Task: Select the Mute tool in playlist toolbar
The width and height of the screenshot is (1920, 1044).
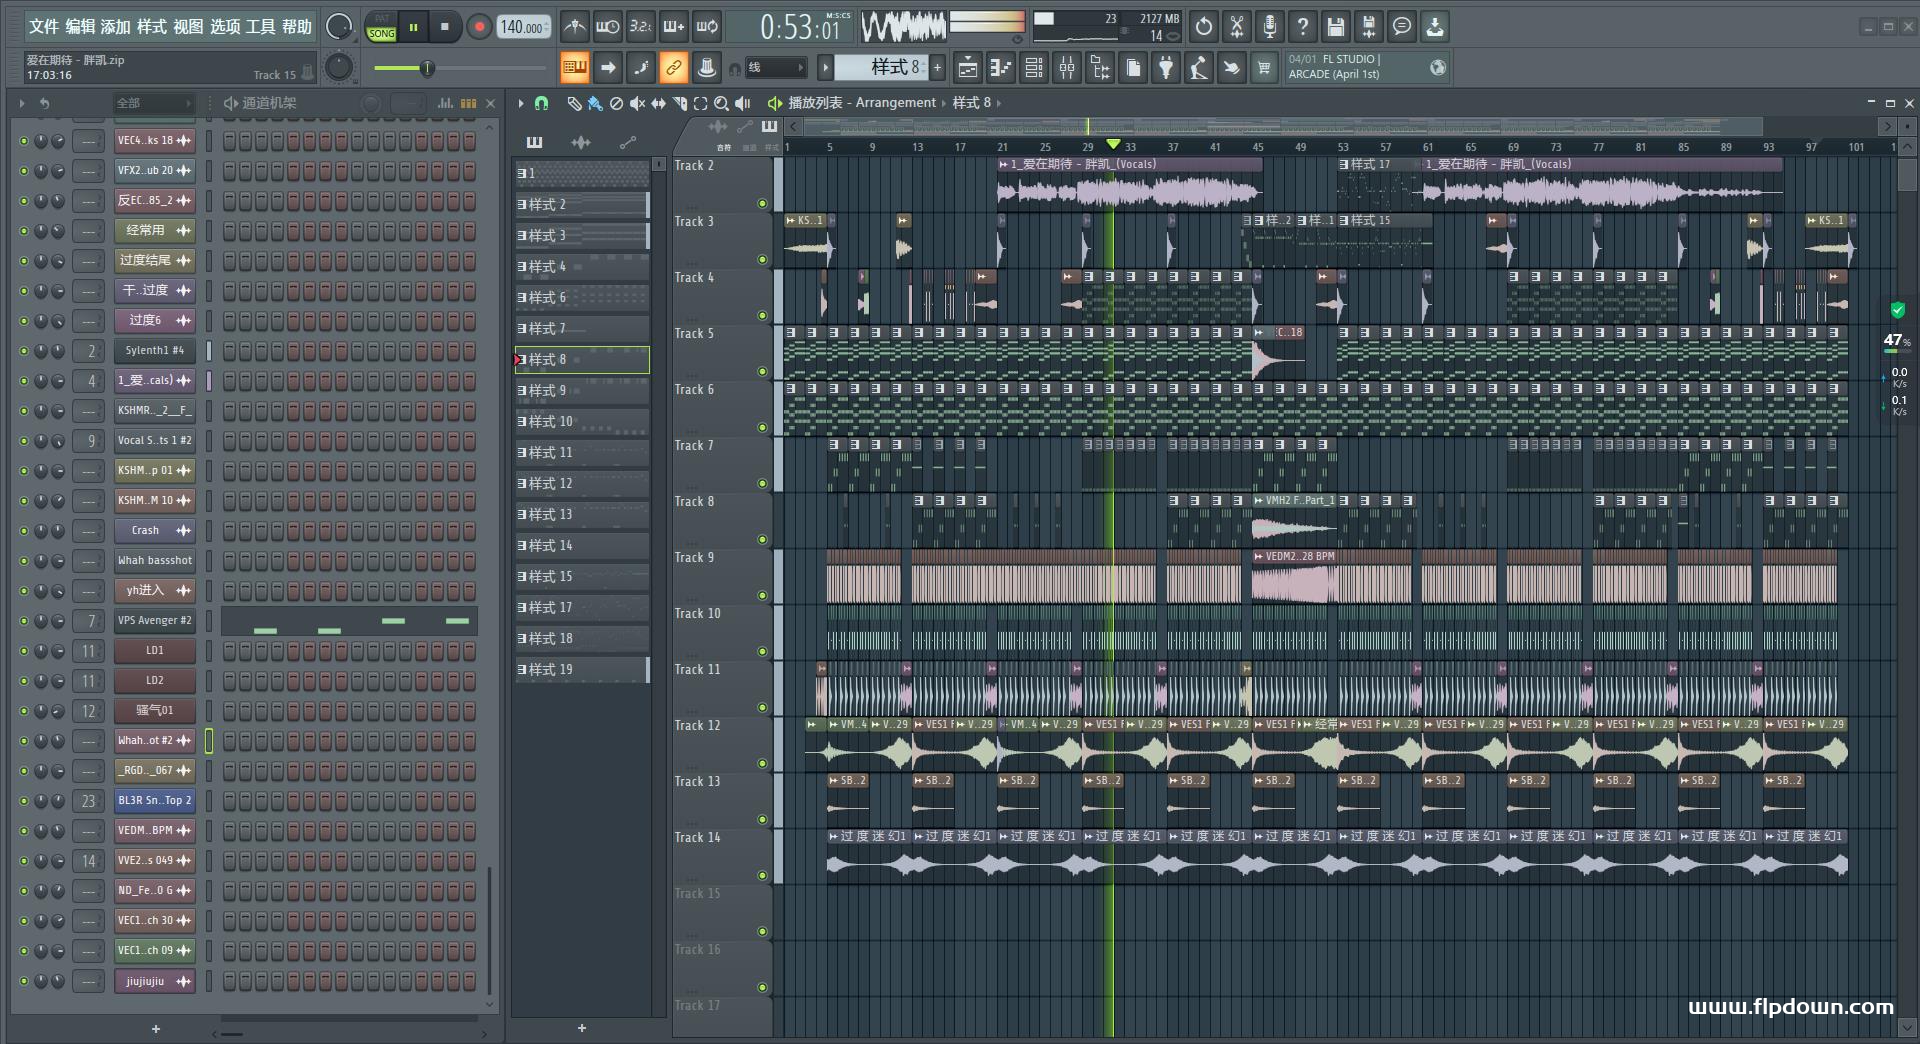Action: click(x=637, y=103)
